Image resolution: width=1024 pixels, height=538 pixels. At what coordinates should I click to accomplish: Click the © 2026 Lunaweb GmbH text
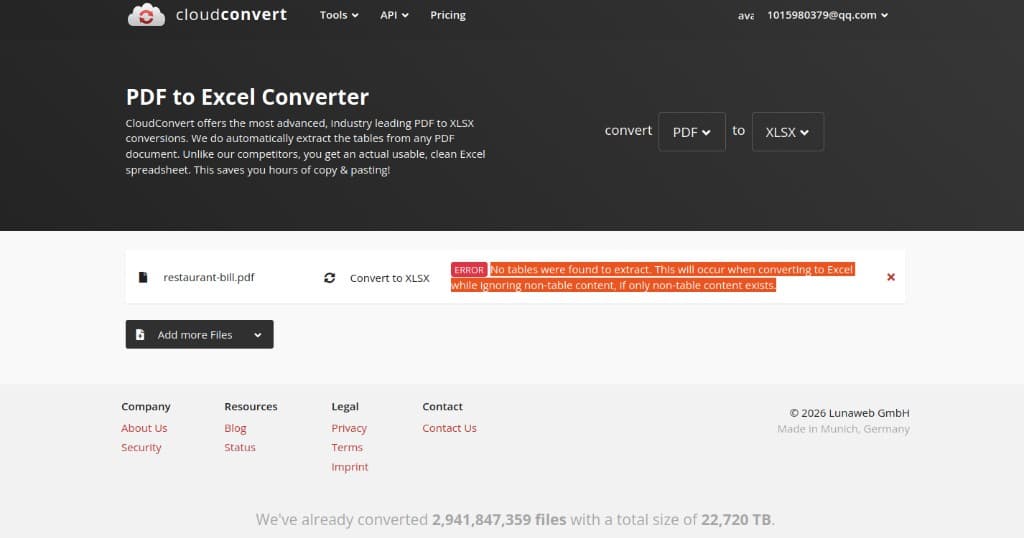850,413
